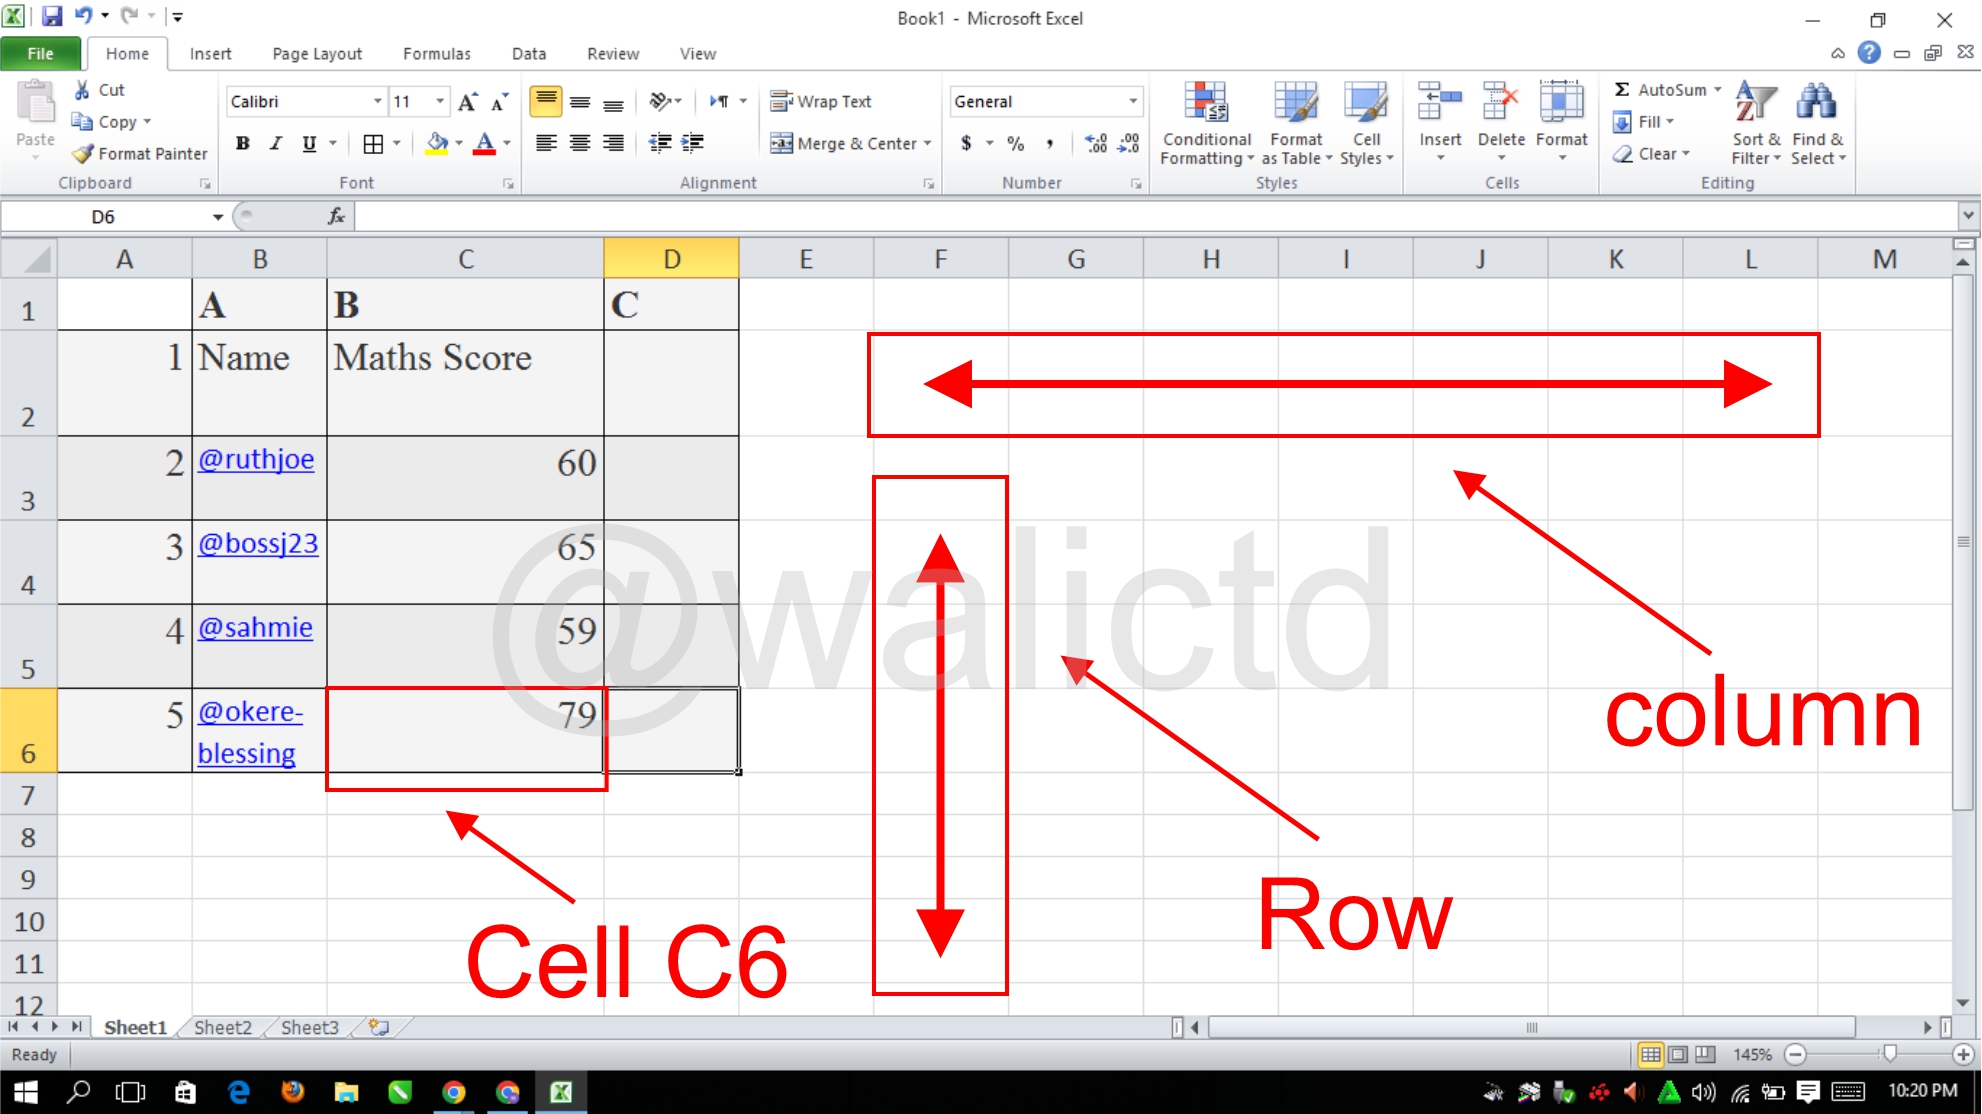The width and height of the screenshot is (1982, 1114).
Task: Click Decrease Decimal button
Action: 1129,144
